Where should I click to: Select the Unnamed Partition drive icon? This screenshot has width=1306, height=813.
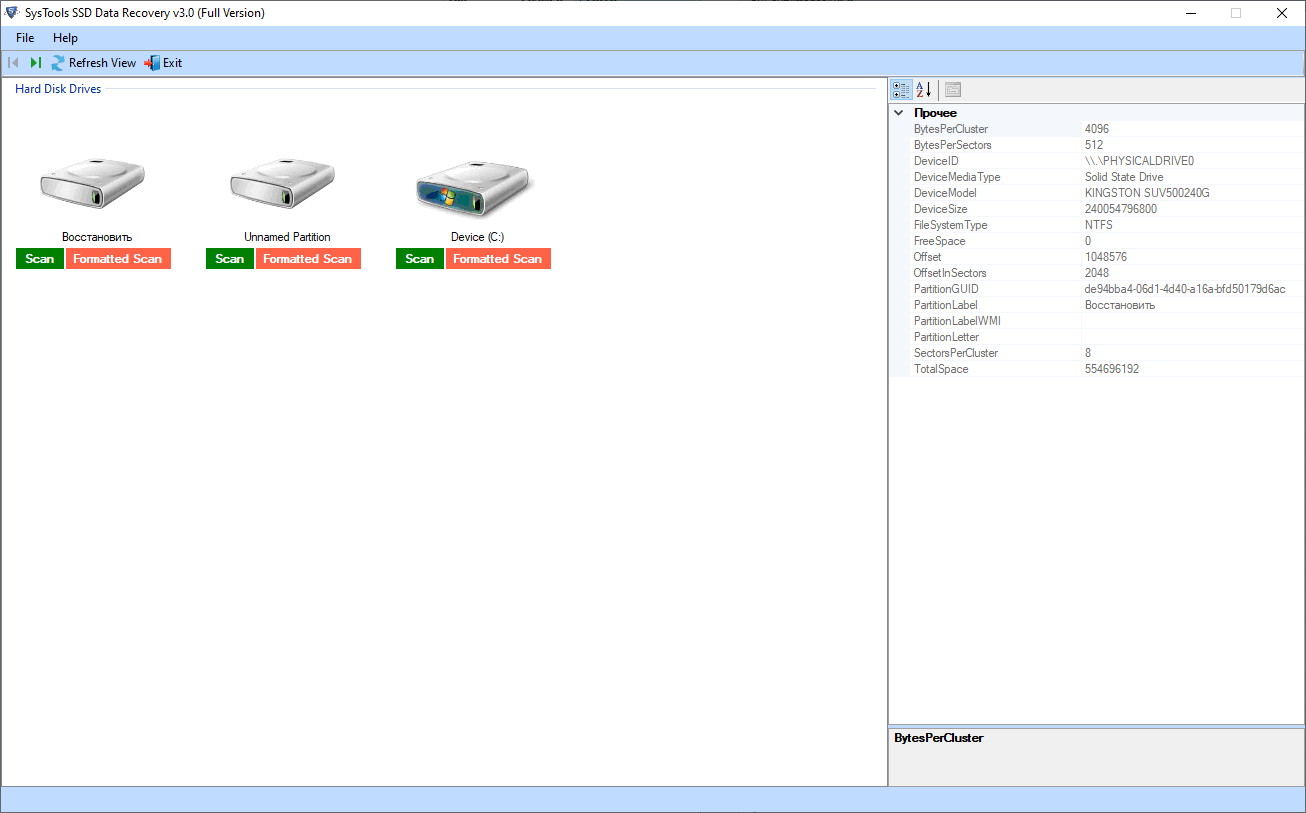pyautogui.click(x=283, y=183)
